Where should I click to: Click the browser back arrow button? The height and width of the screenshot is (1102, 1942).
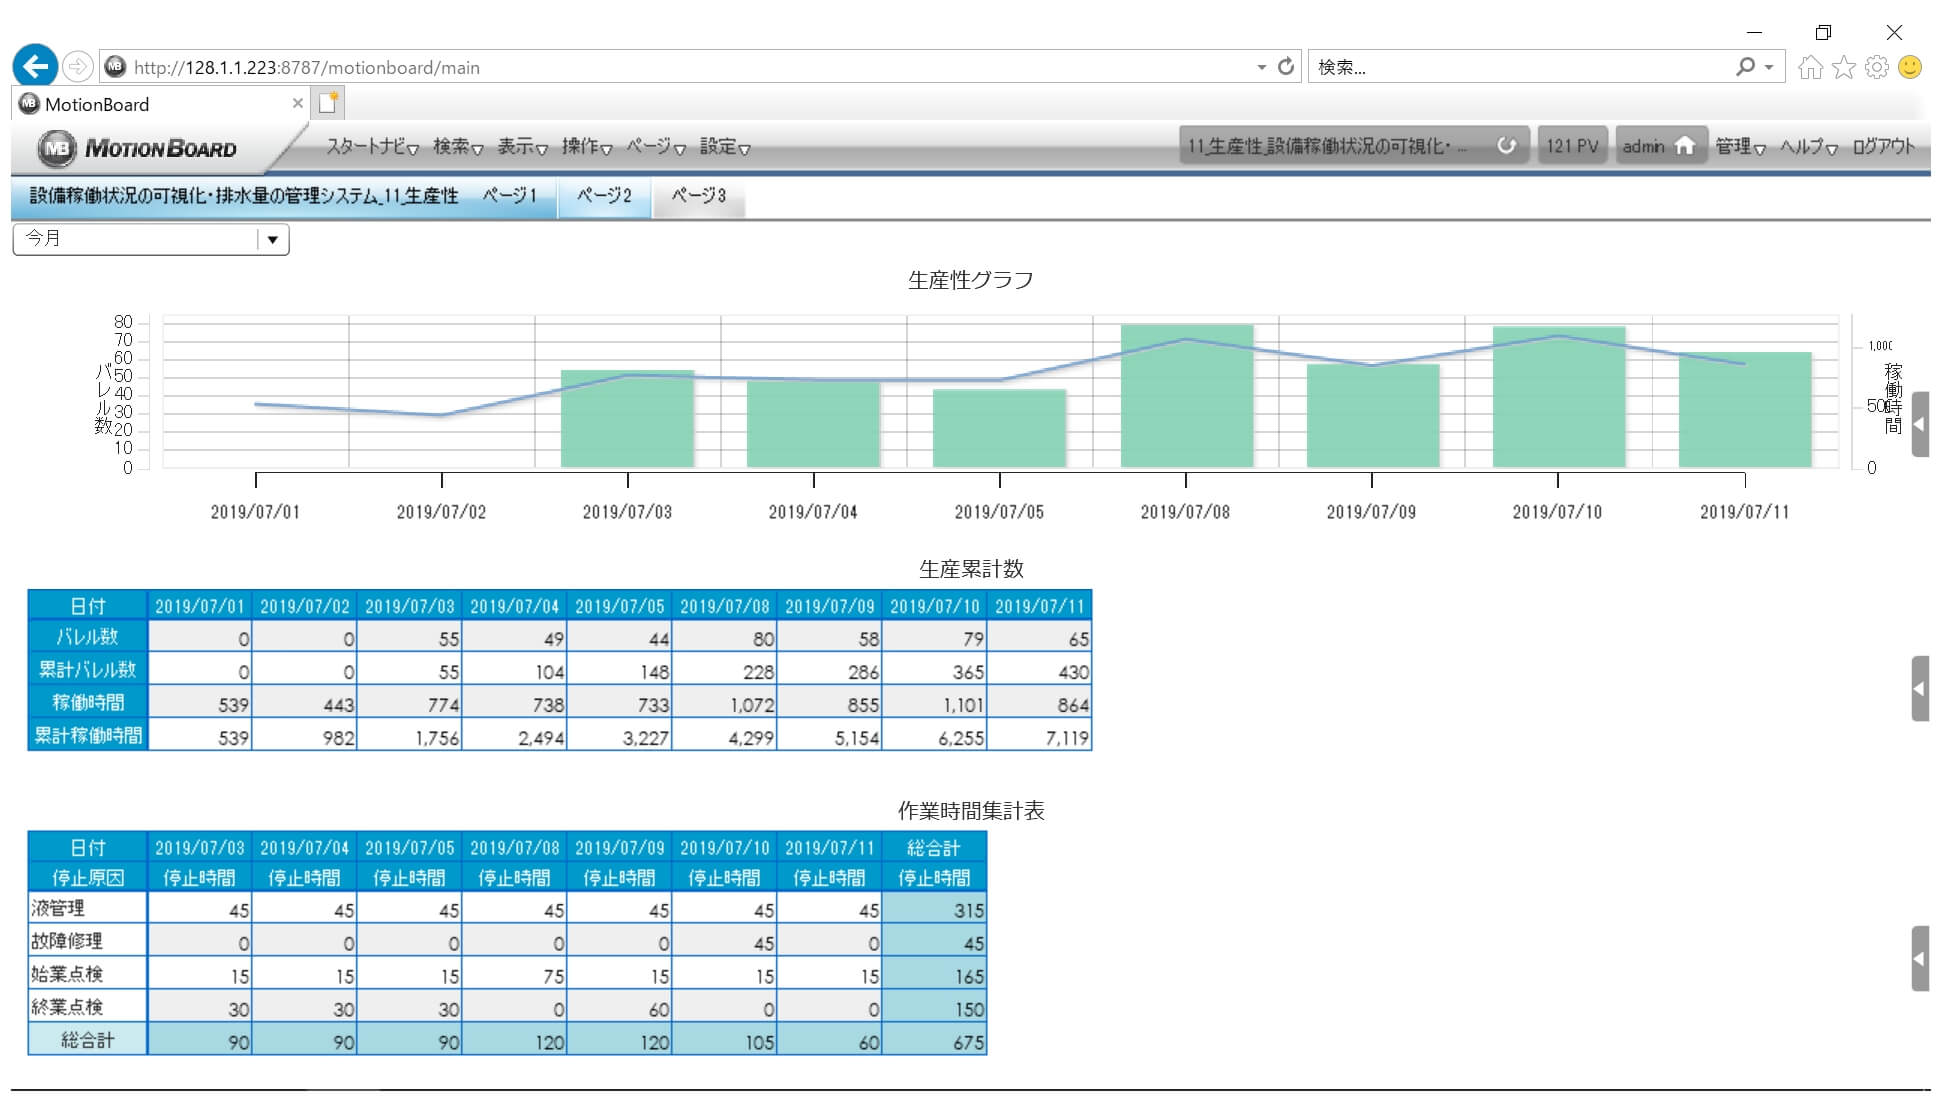[x=35, y=67]
